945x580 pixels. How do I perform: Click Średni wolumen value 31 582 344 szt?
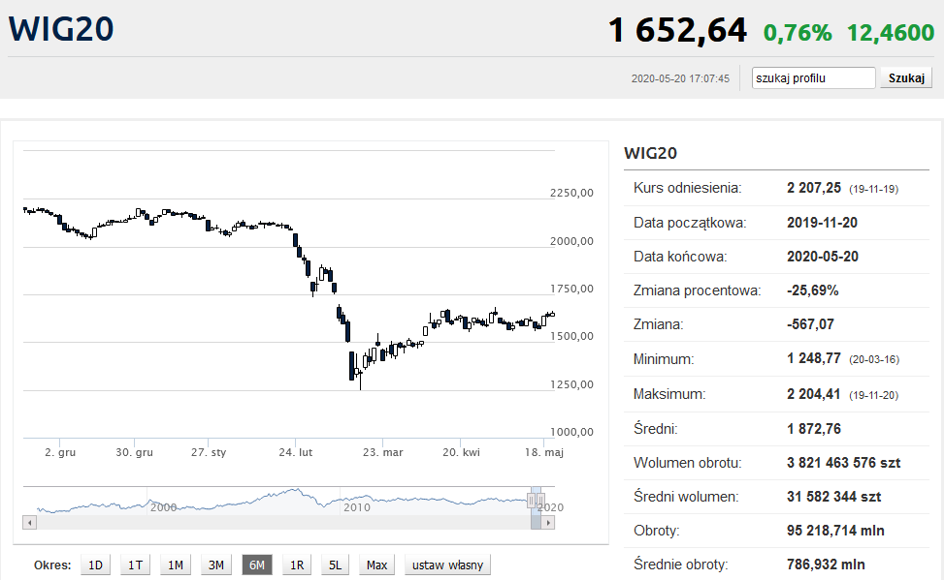pyautogui.click(x=834, y=497)
